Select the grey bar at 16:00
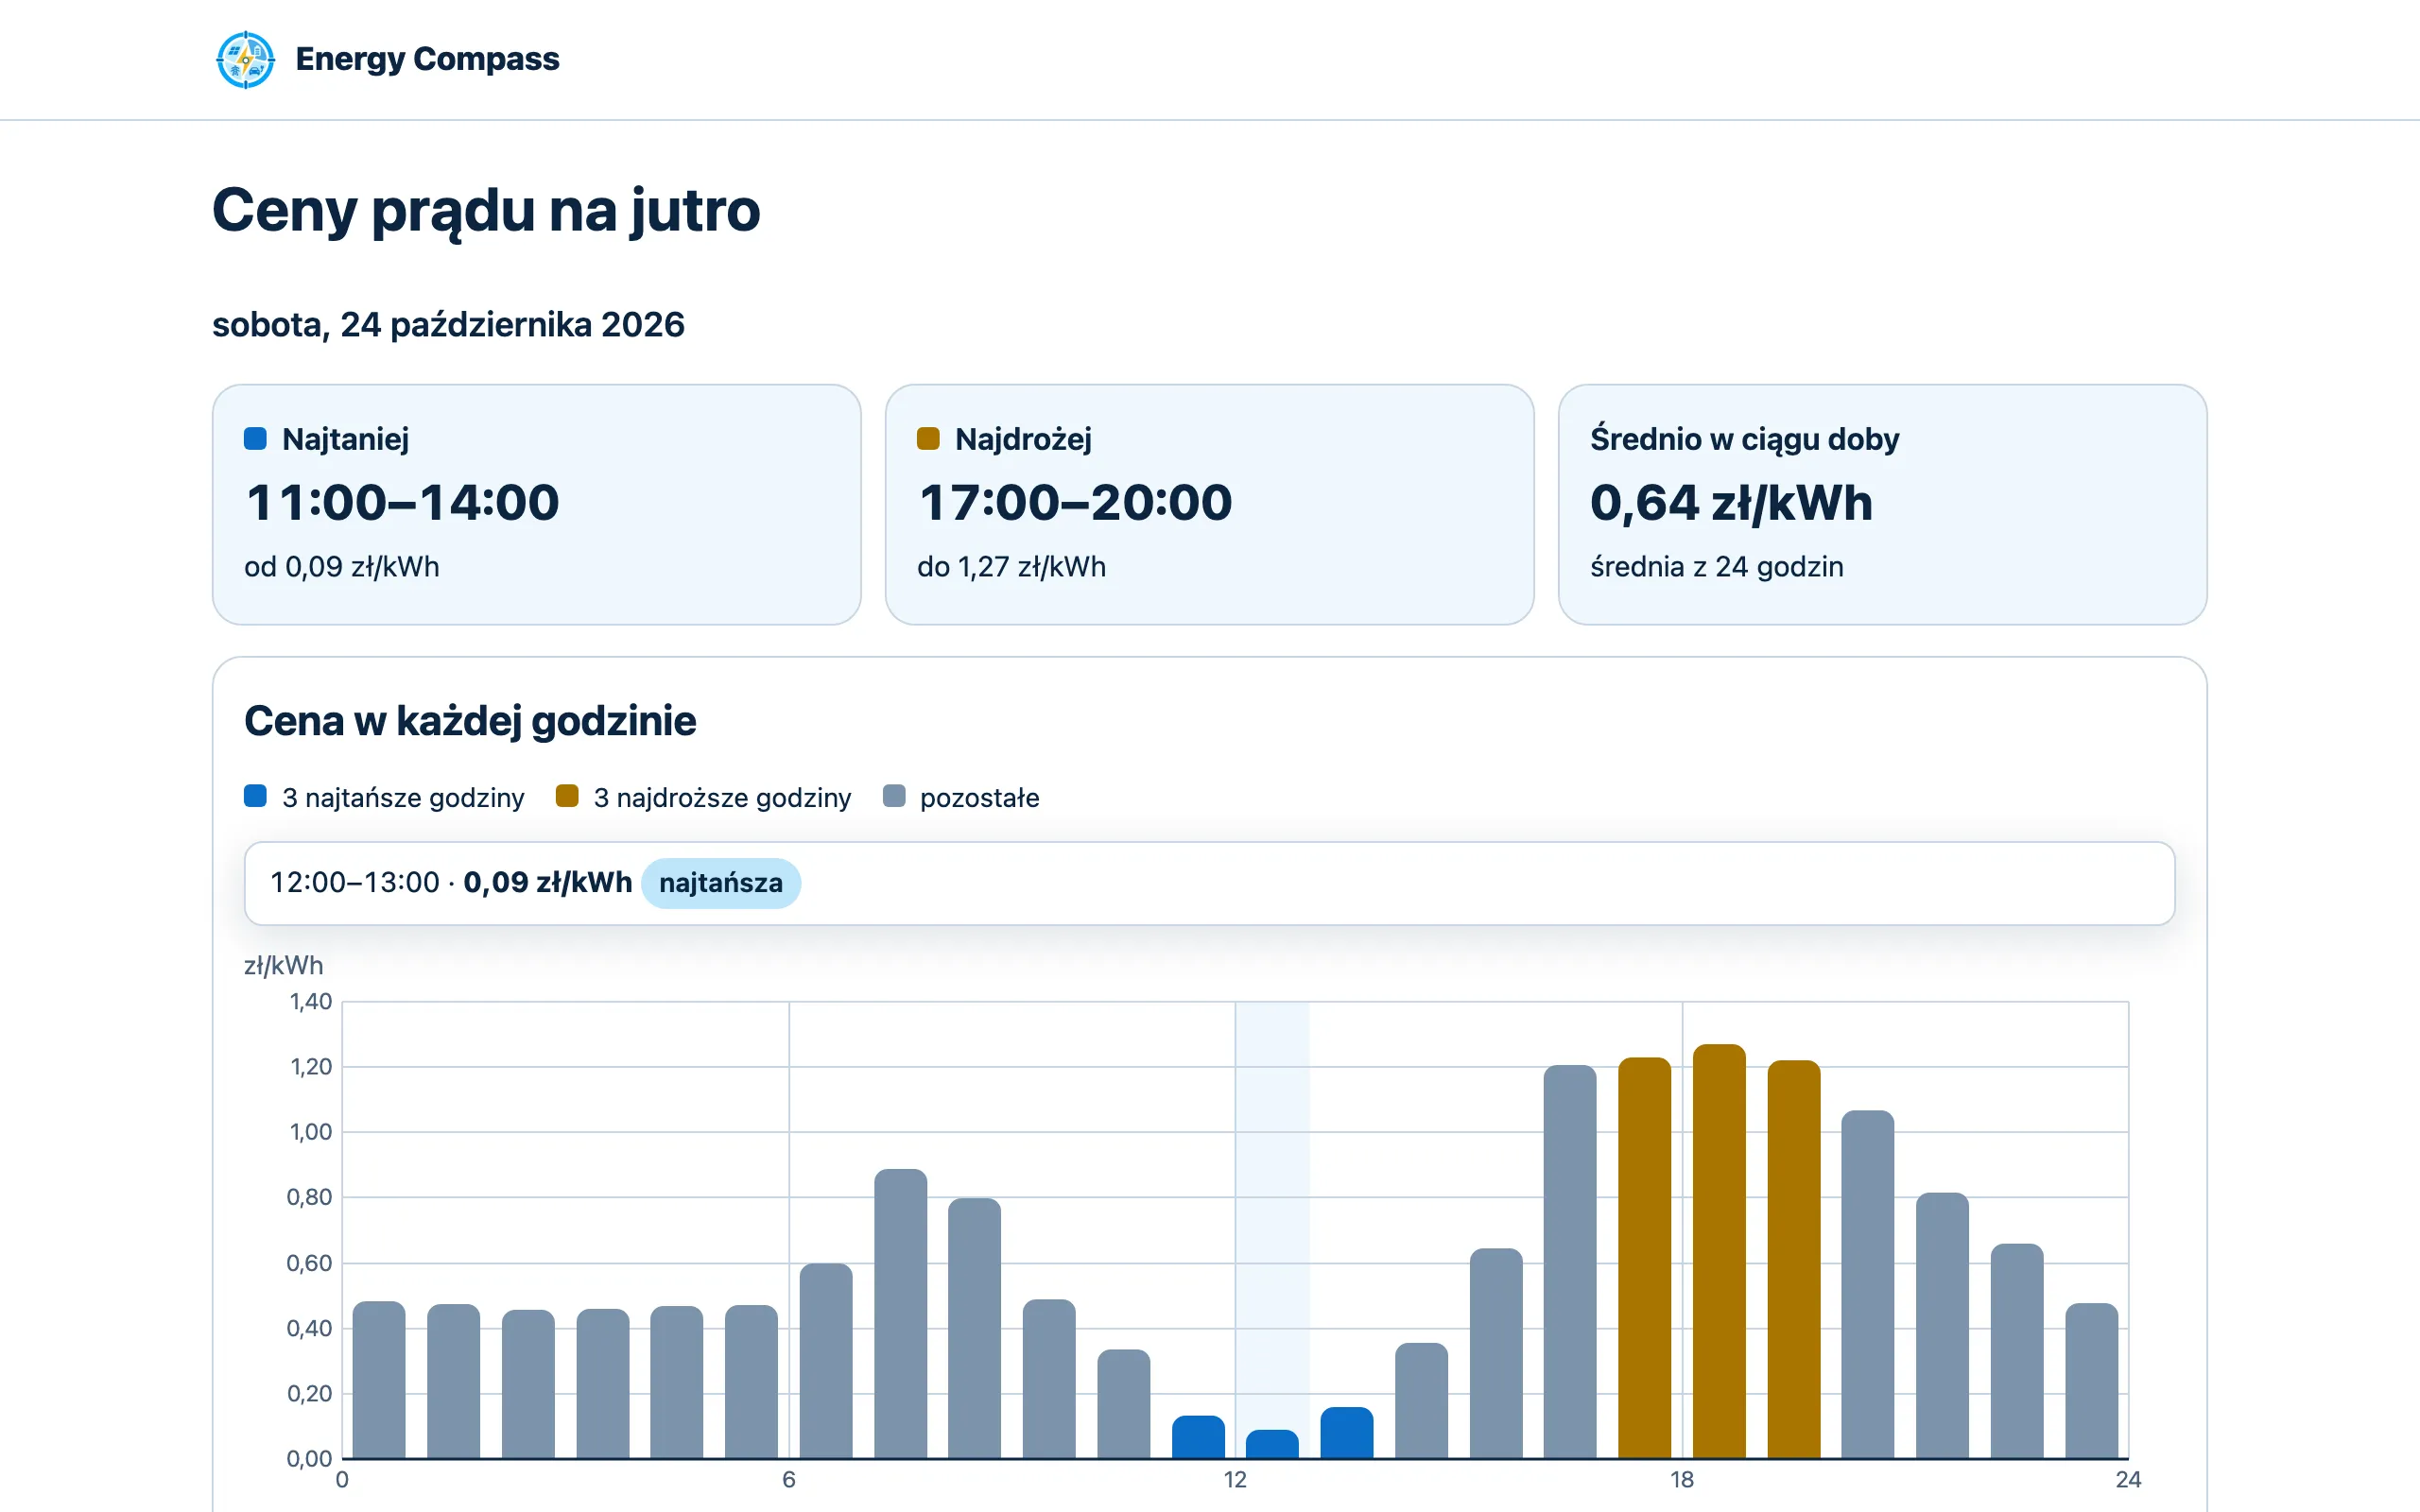The height and width of the screenshot is (1512, 2420). [x=1570, y=1262]
